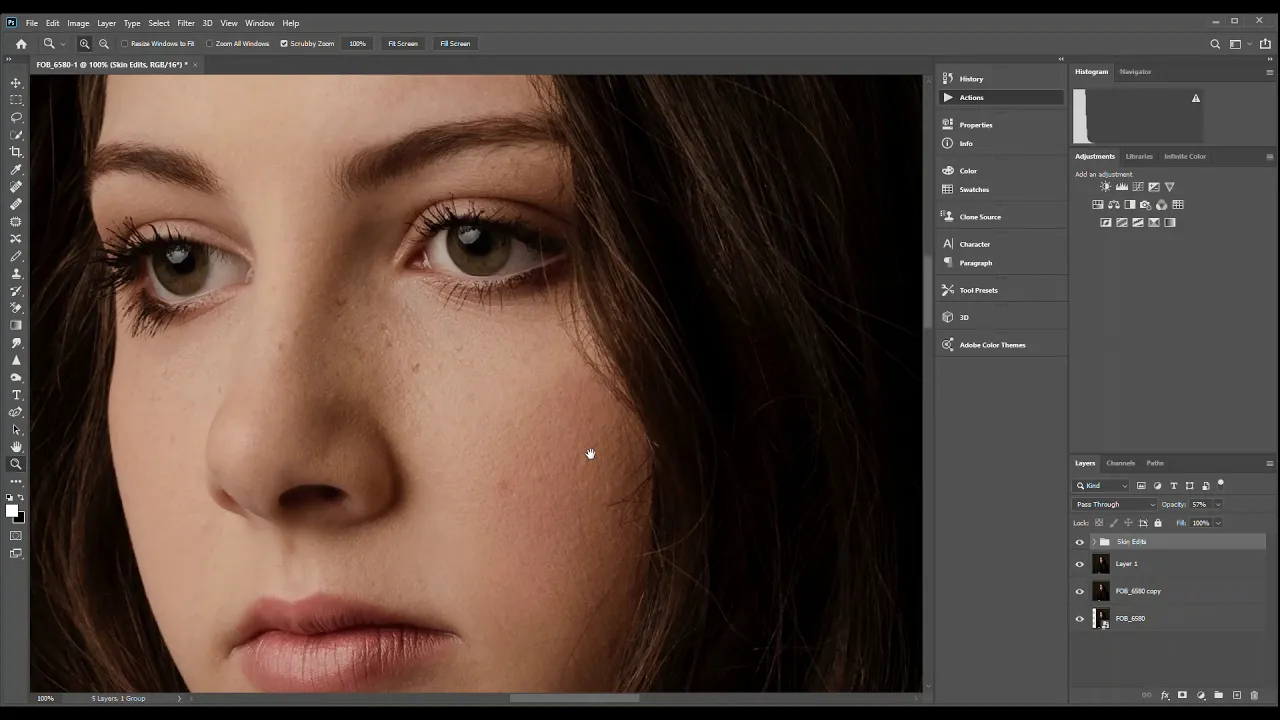Add a Curves adjustment
The height and width of the screenshot is (720, 1280).
click(x=1138, y=187)
